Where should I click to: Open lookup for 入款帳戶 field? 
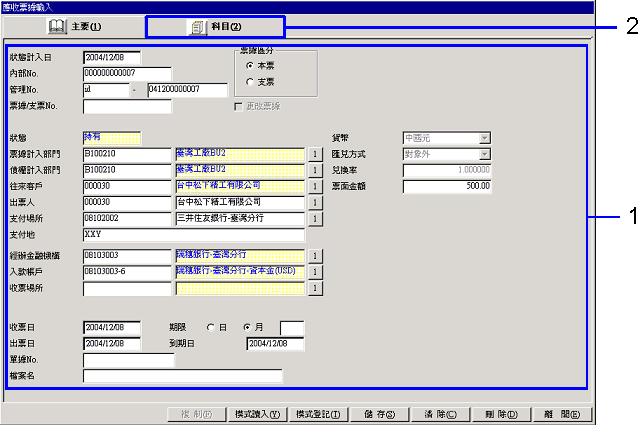314,272
